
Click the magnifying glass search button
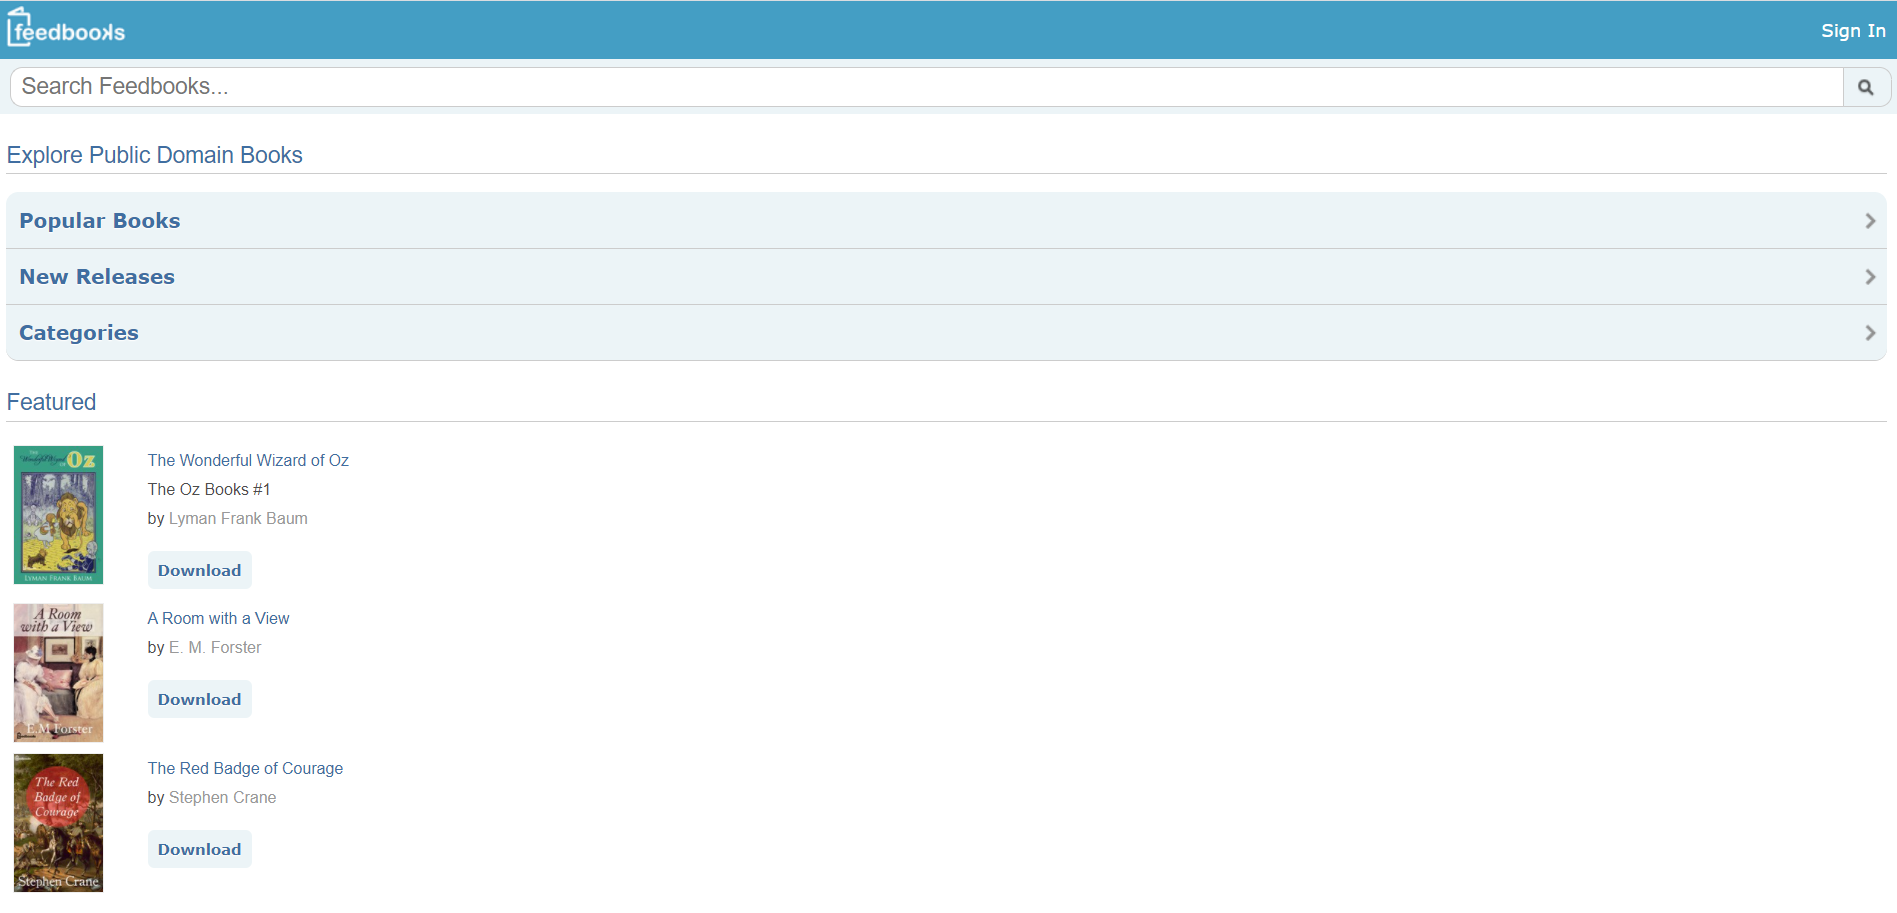pos(1865,87)
